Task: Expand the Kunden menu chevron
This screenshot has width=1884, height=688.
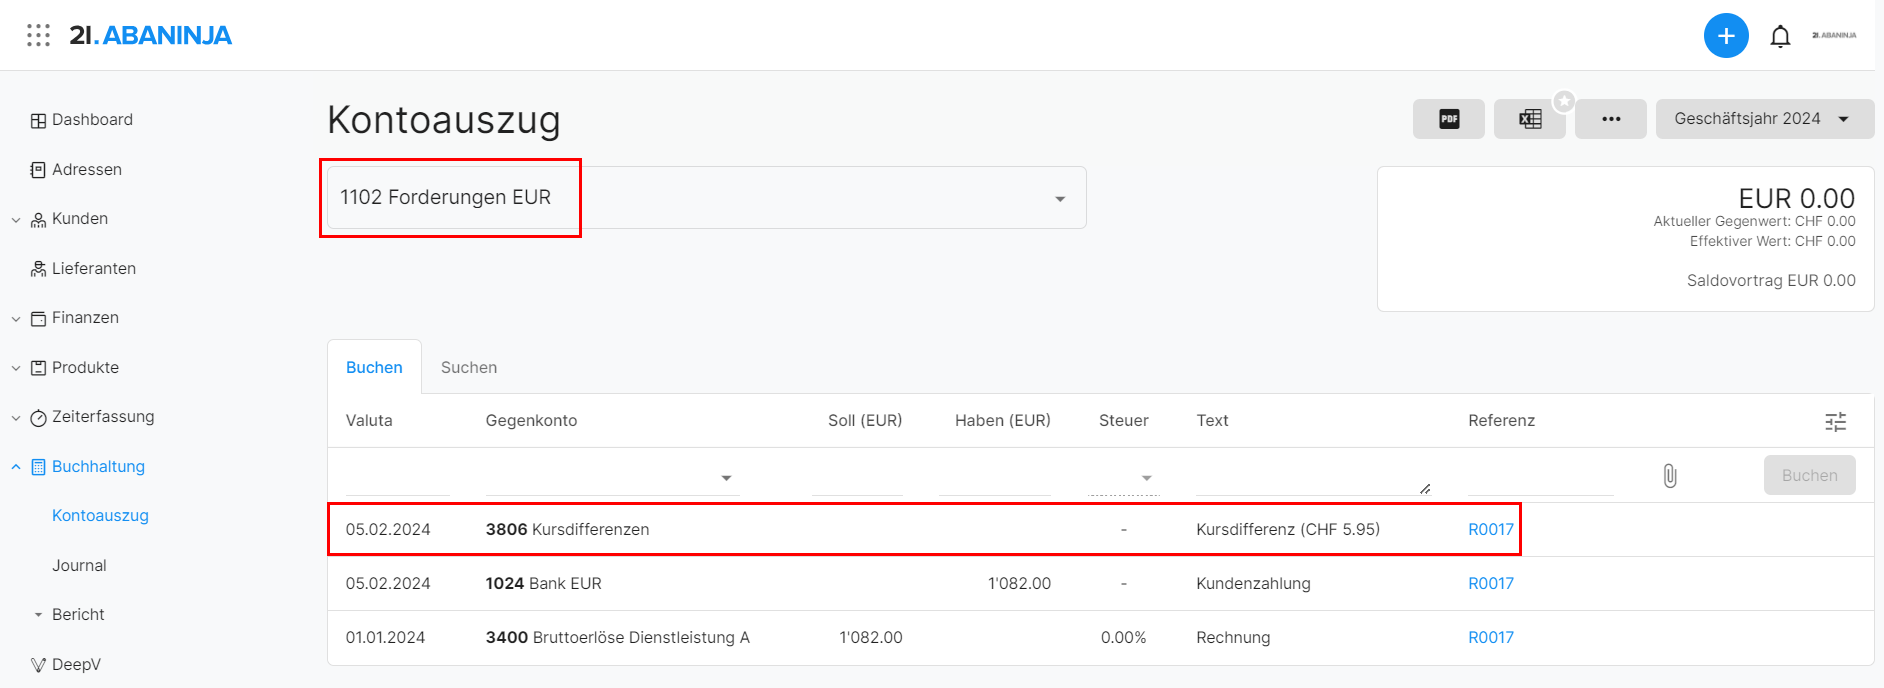Action: pyautogui.click(x=16, y=220)
